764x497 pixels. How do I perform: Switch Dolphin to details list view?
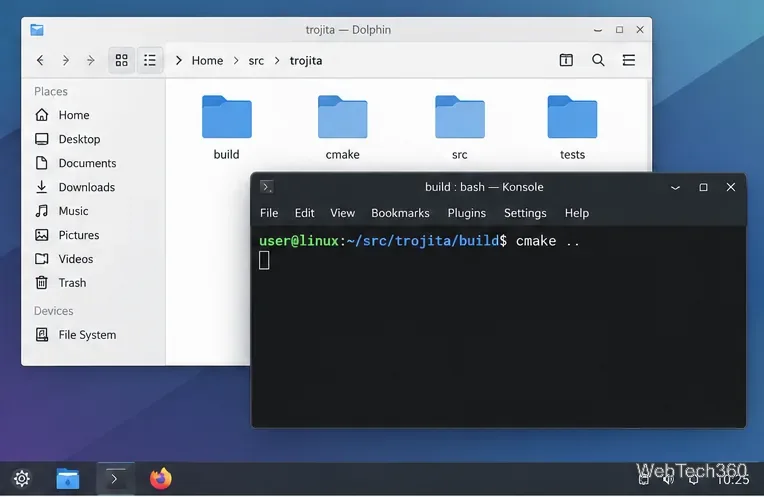pyautogui.click(x=150, y=60)
